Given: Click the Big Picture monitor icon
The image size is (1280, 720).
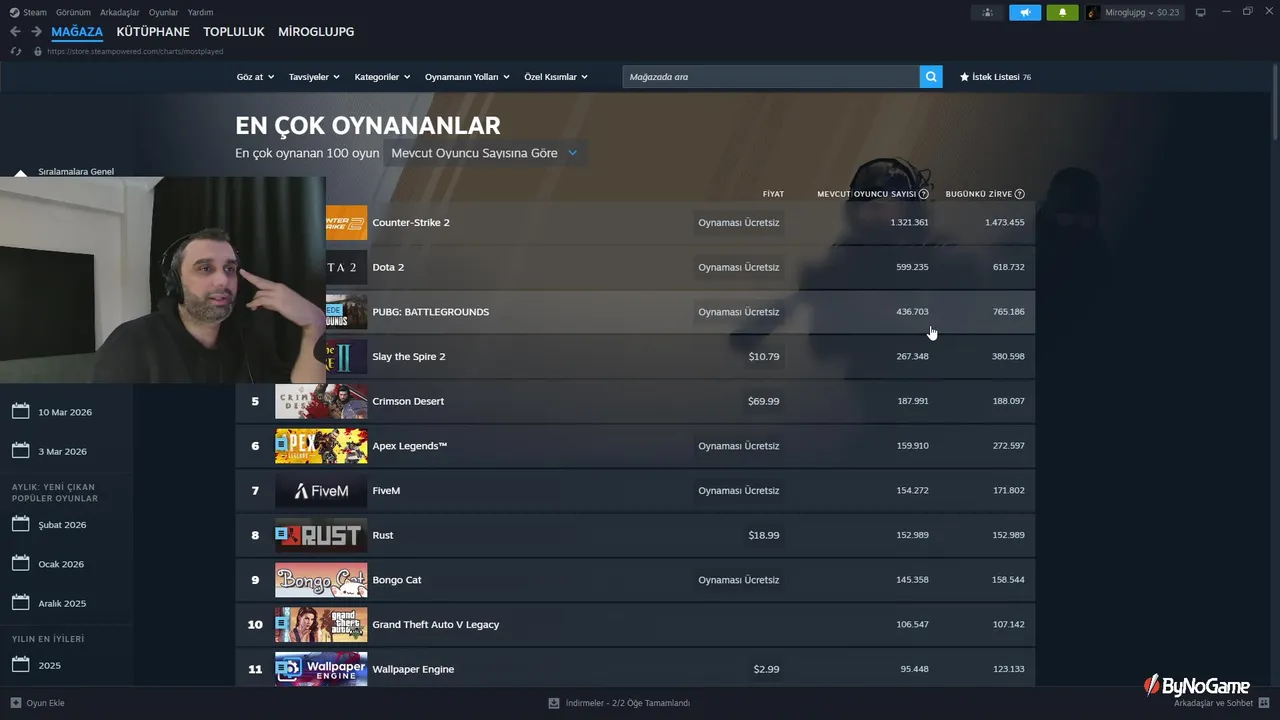Looking at the screenshot, I should click(1201, 12).
